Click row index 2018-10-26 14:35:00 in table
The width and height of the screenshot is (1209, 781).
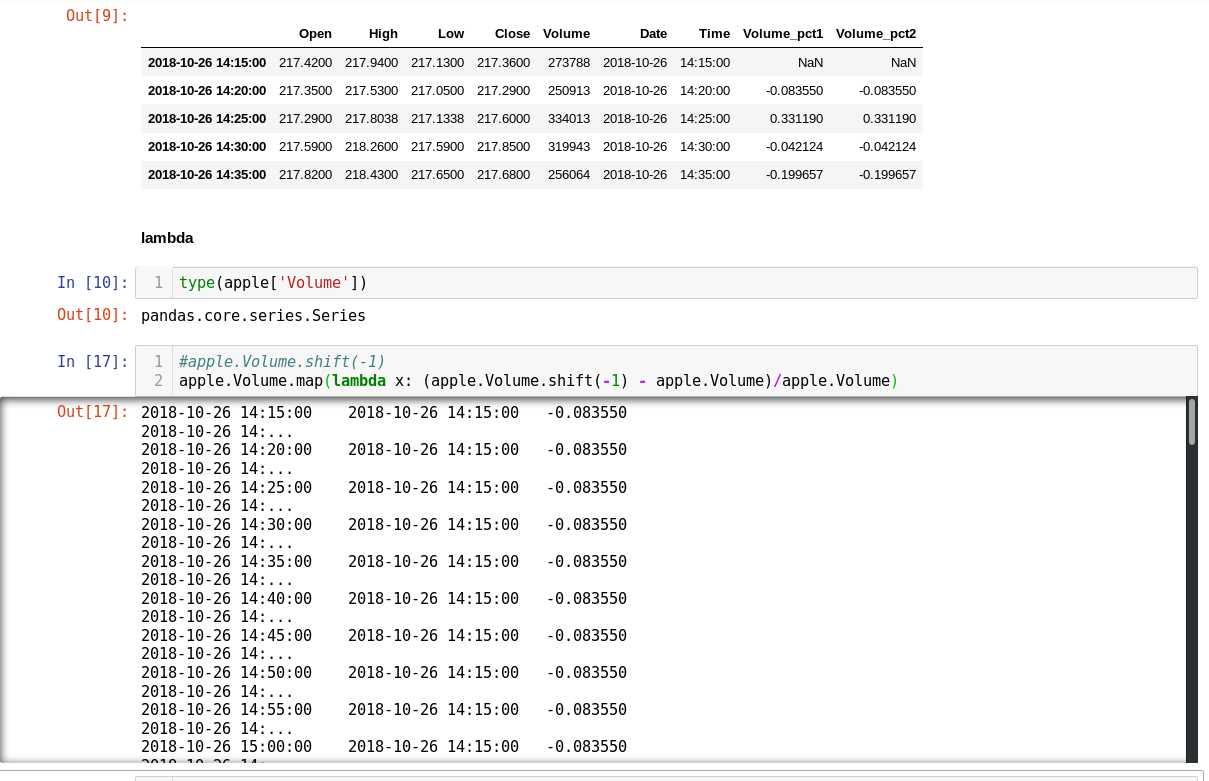click(207, 174)
